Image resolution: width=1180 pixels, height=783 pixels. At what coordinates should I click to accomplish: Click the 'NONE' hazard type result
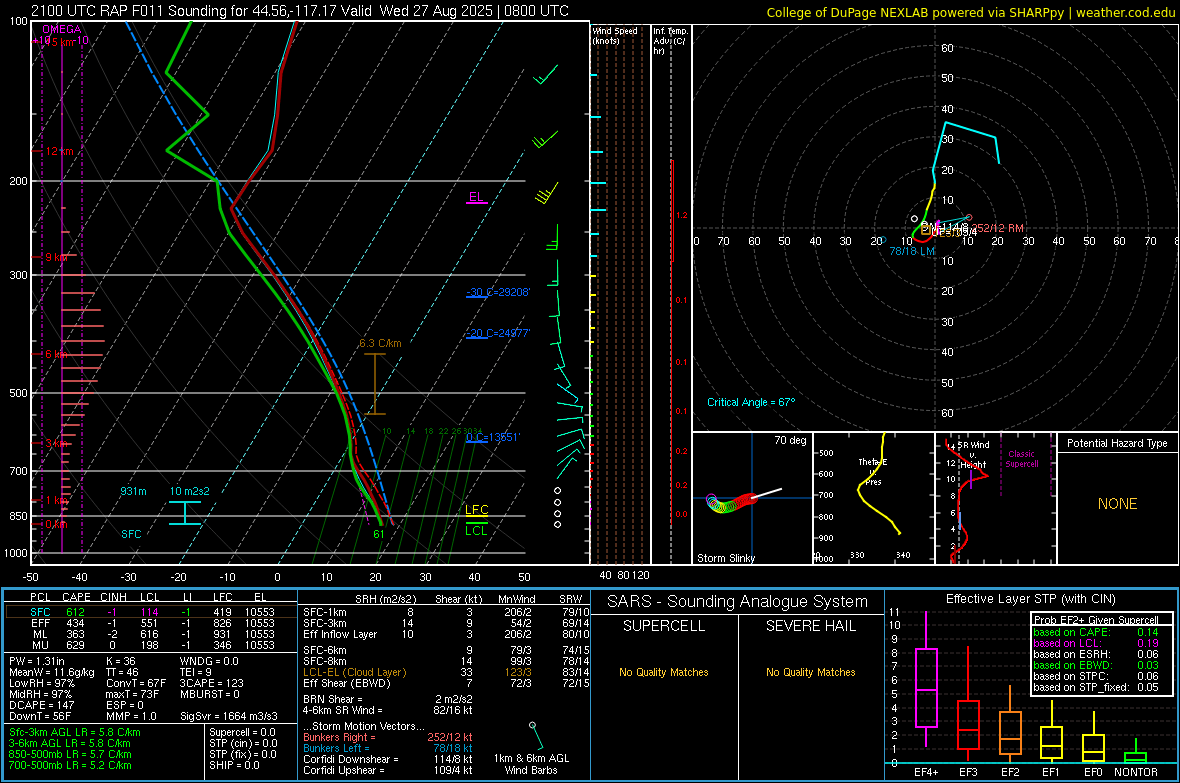1117,504
